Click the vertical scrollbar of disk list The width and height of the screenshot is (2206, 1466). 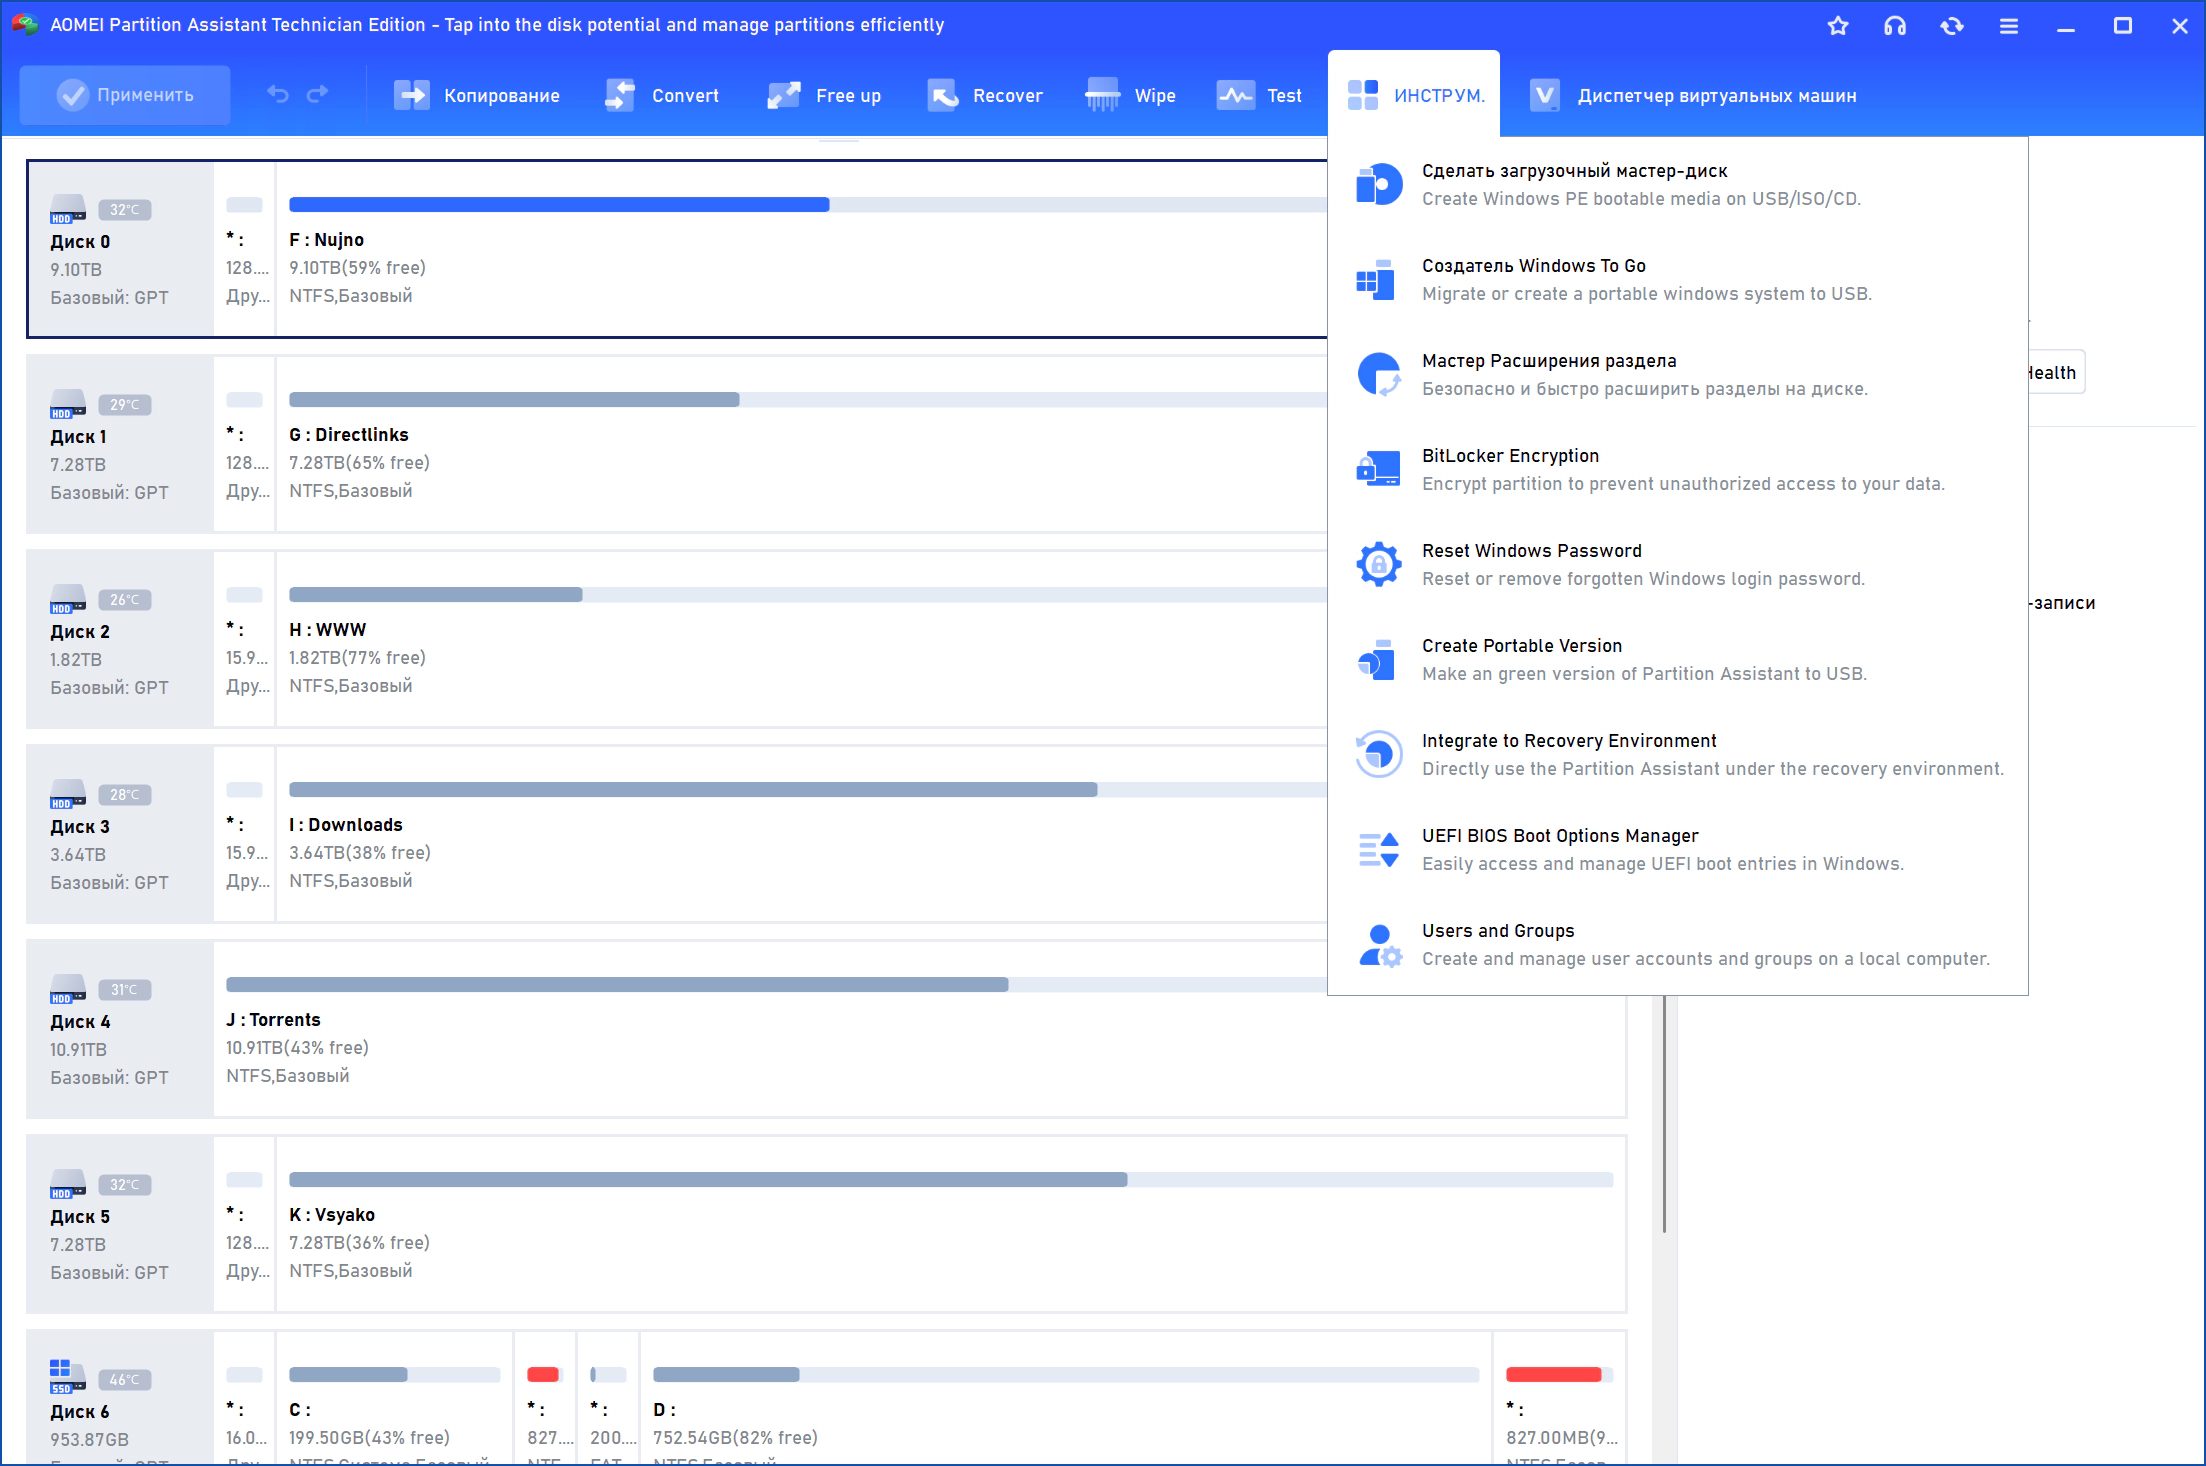click(1664, 1113)
